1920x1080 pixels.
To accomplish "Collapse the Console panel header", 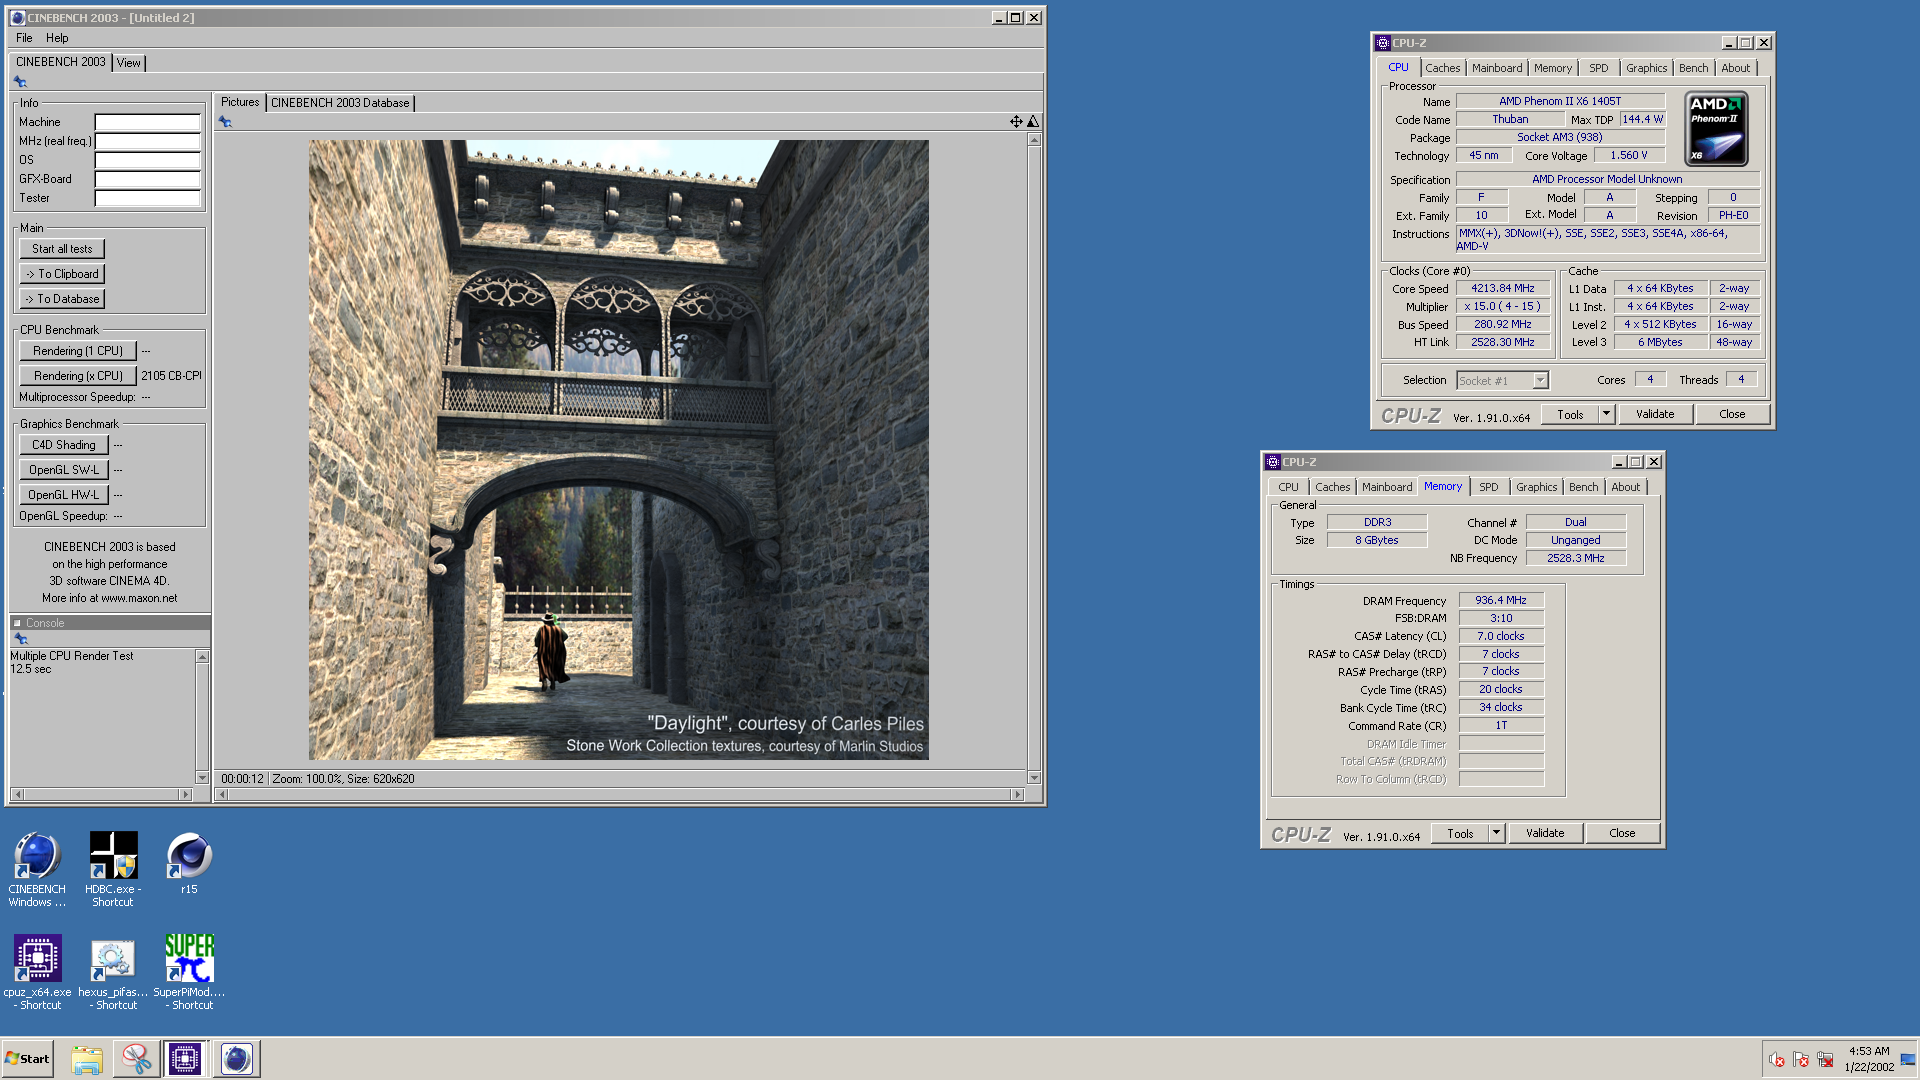I will point(17,623).
